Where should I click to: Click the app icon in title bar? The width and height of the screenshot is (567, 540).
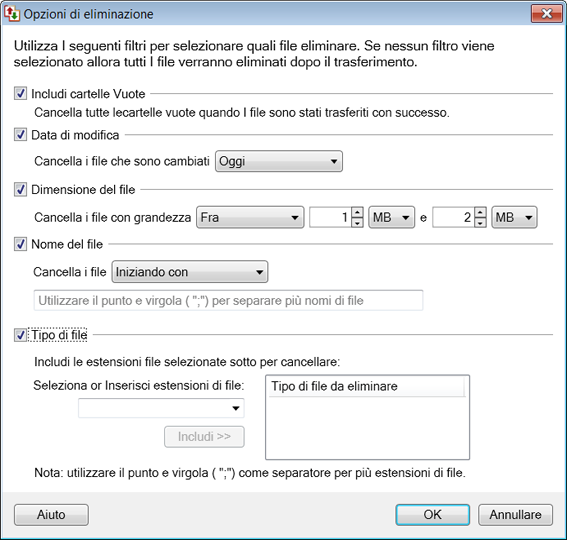coord(12,14)
